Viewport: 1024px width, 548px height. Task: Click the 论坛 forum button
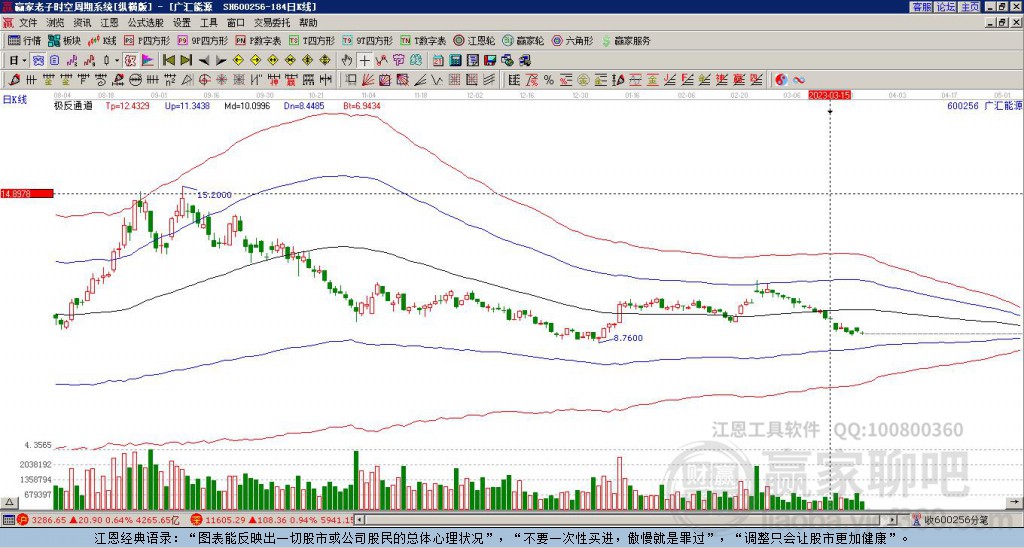tap(945, 7)
